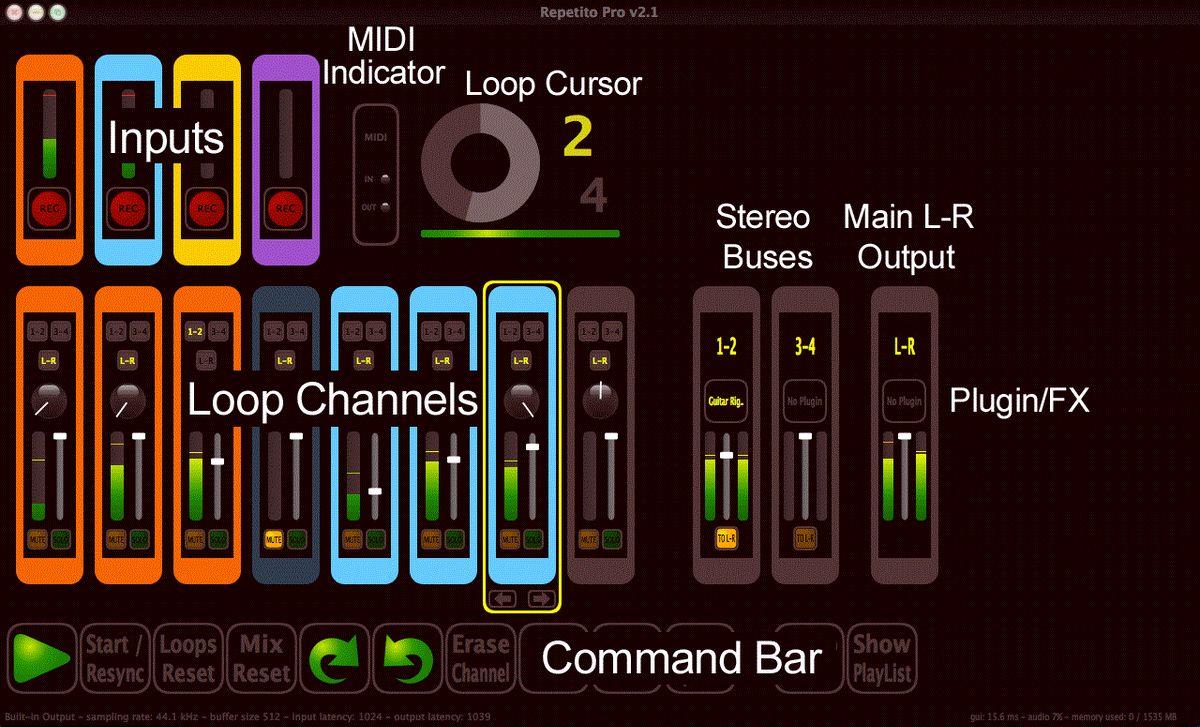Toggle 3-4 bus routing on first orange channel
Screen dimensions: 1200x727
click(x=61, y=331)
